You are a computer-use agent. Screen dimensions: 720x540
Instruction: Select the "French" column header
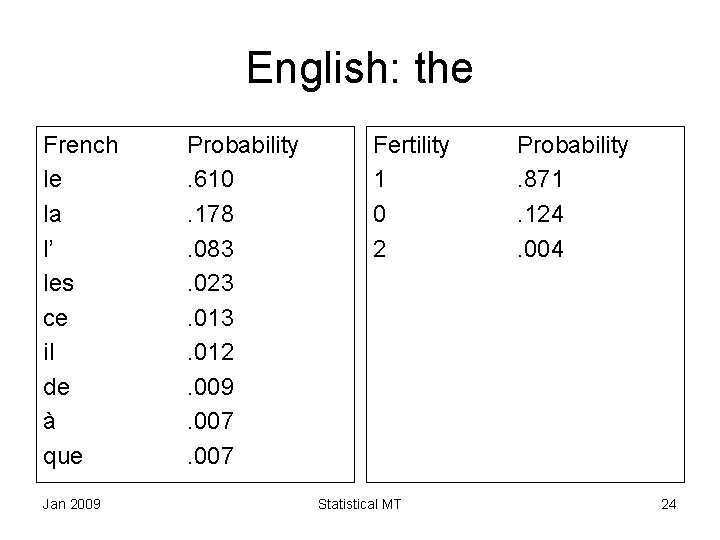81,146
